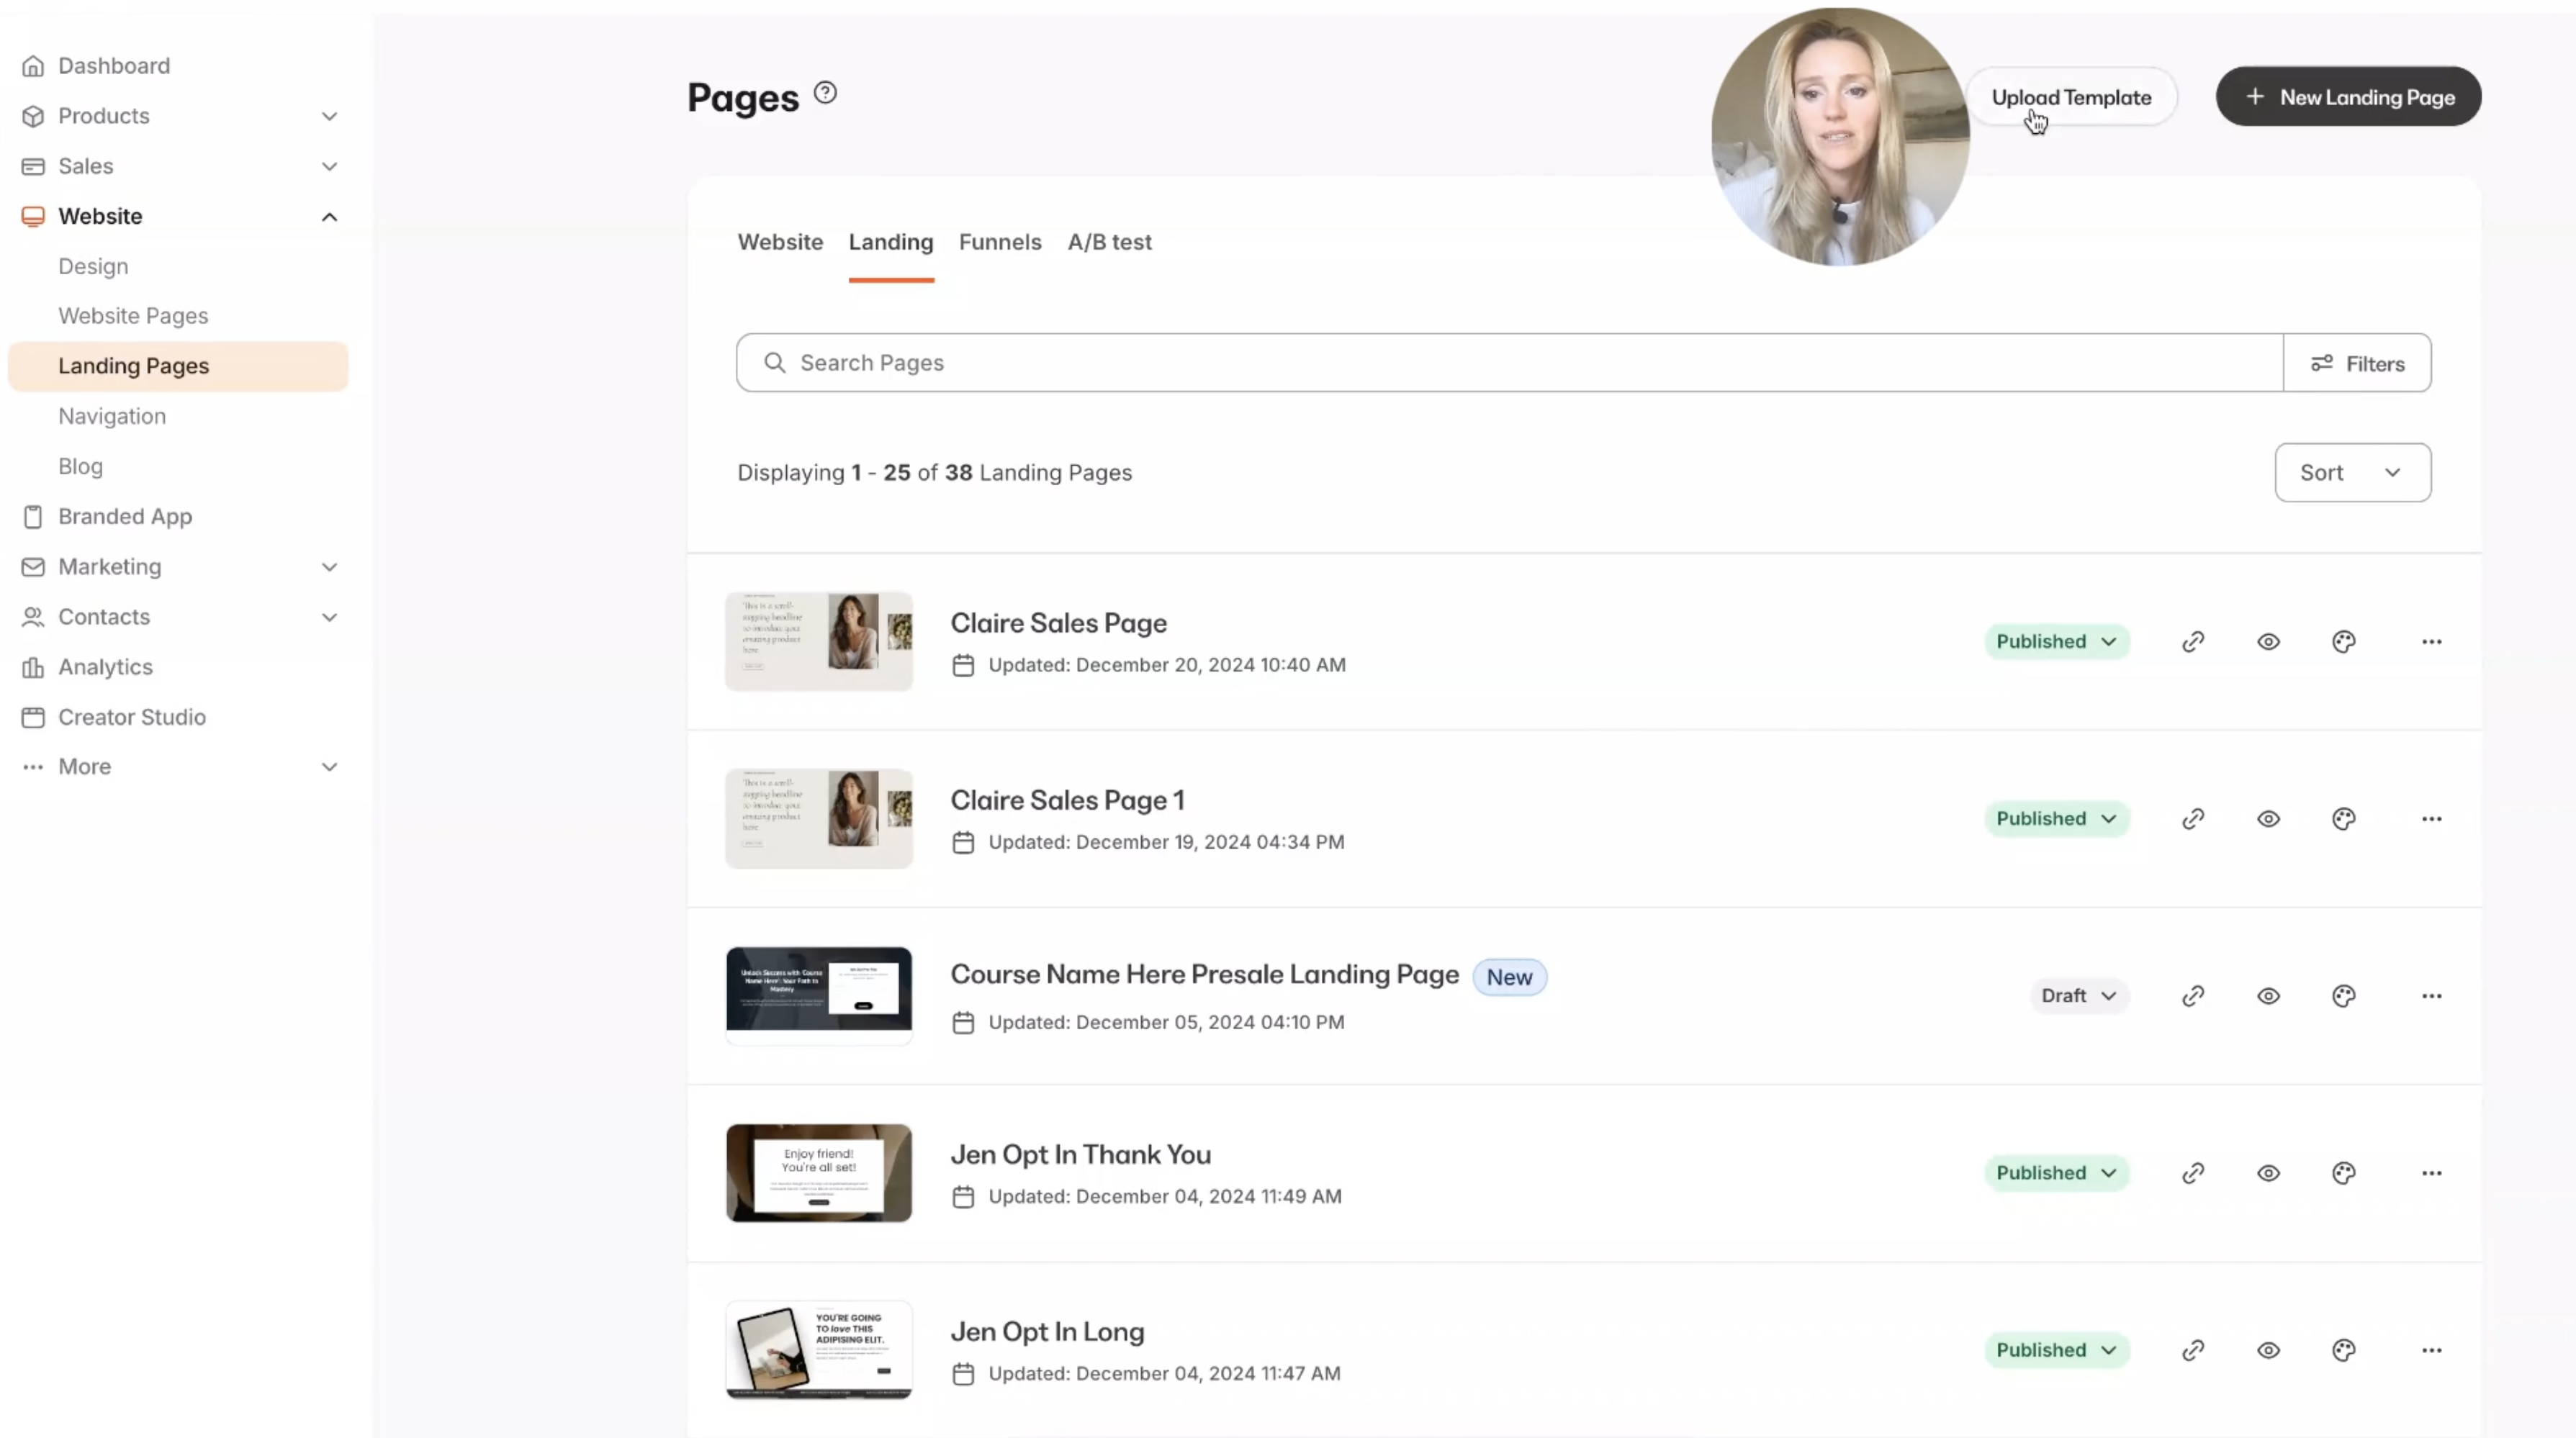Viewport: 2576px width, 1438px height.
Task: Click eye preview icon for Jen Opt In Long
Action: coord(2268,1350)
